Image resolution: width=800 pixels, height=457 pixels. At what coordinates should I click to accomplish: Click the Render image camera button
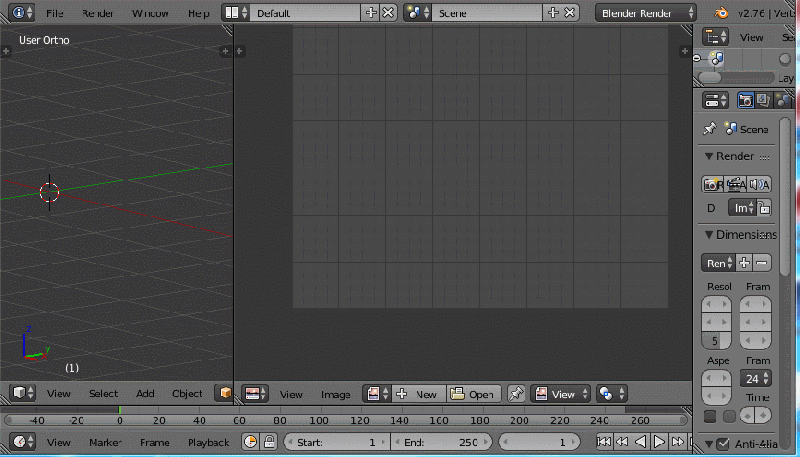(713, 184)
